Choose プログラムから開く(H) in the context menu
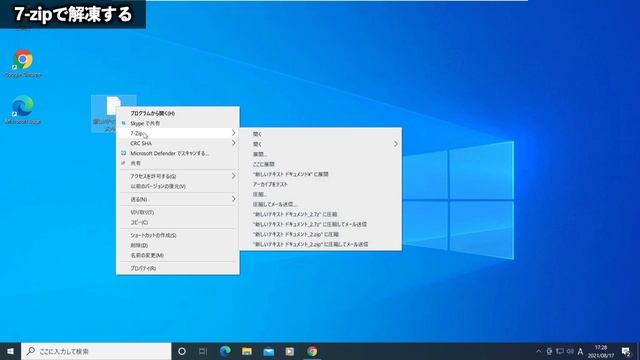Screen dimensions: 640x360 point(178,113)
